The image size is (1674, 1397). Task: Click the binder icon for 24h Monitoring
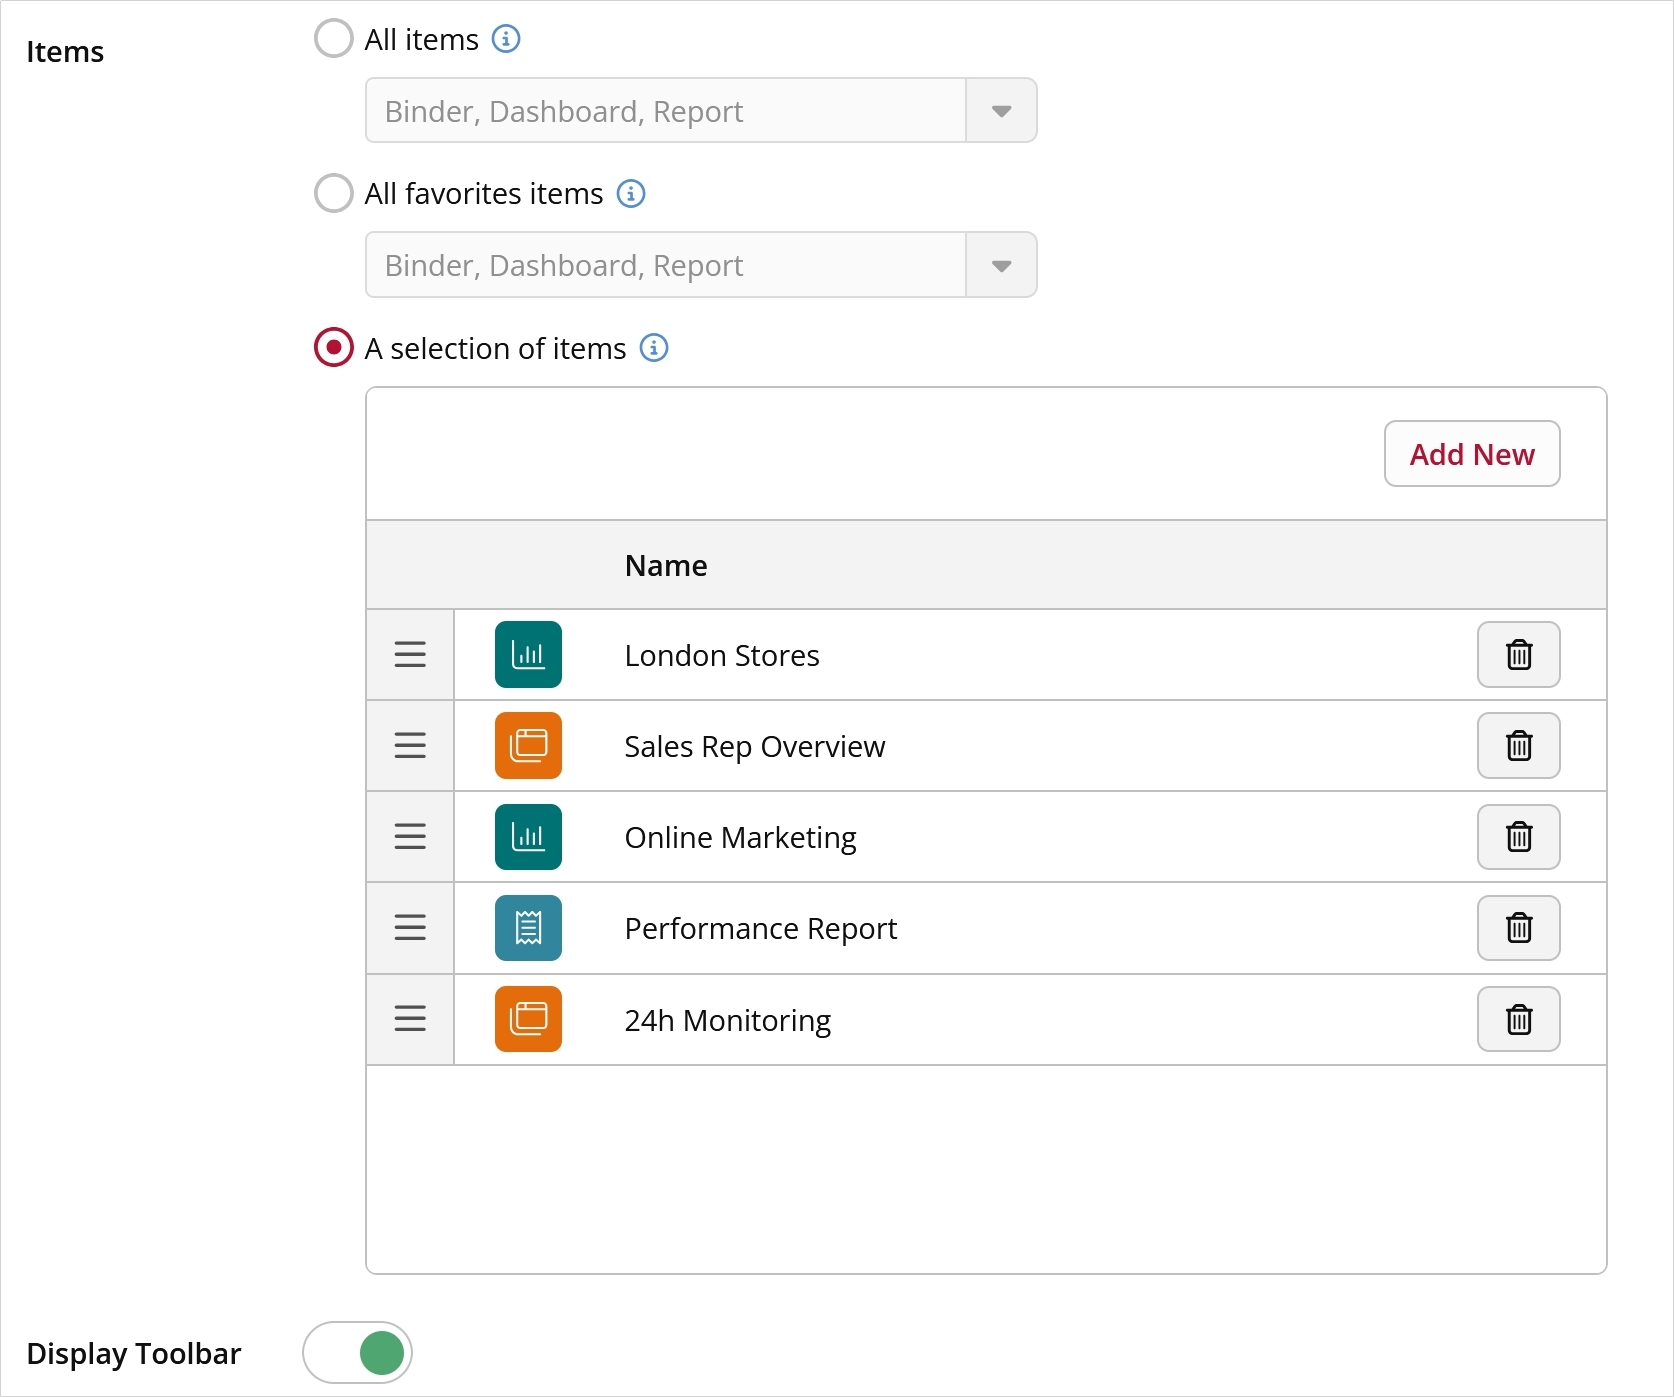click(528, 1019)
